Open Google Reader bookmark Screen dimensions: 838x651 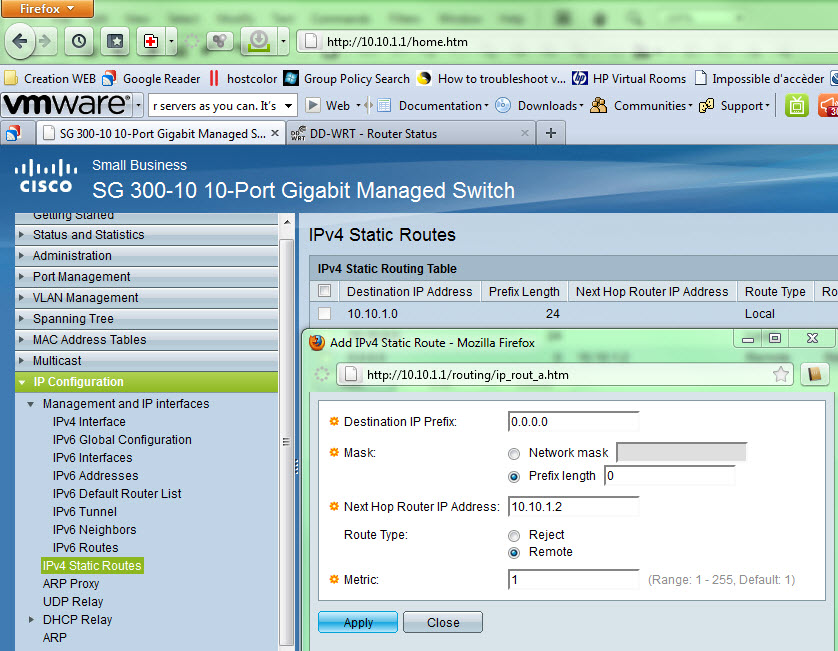pyautogui.click(x=151, y=79)
